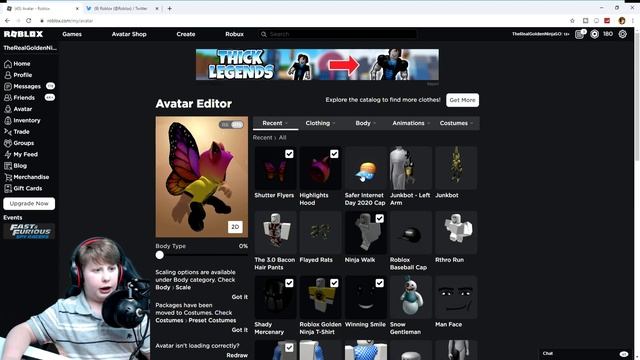The height and width of the screenshot is (360, 640).
Task: Uncheck the Shady Mercenary item
Action: [x=289, y=283]
